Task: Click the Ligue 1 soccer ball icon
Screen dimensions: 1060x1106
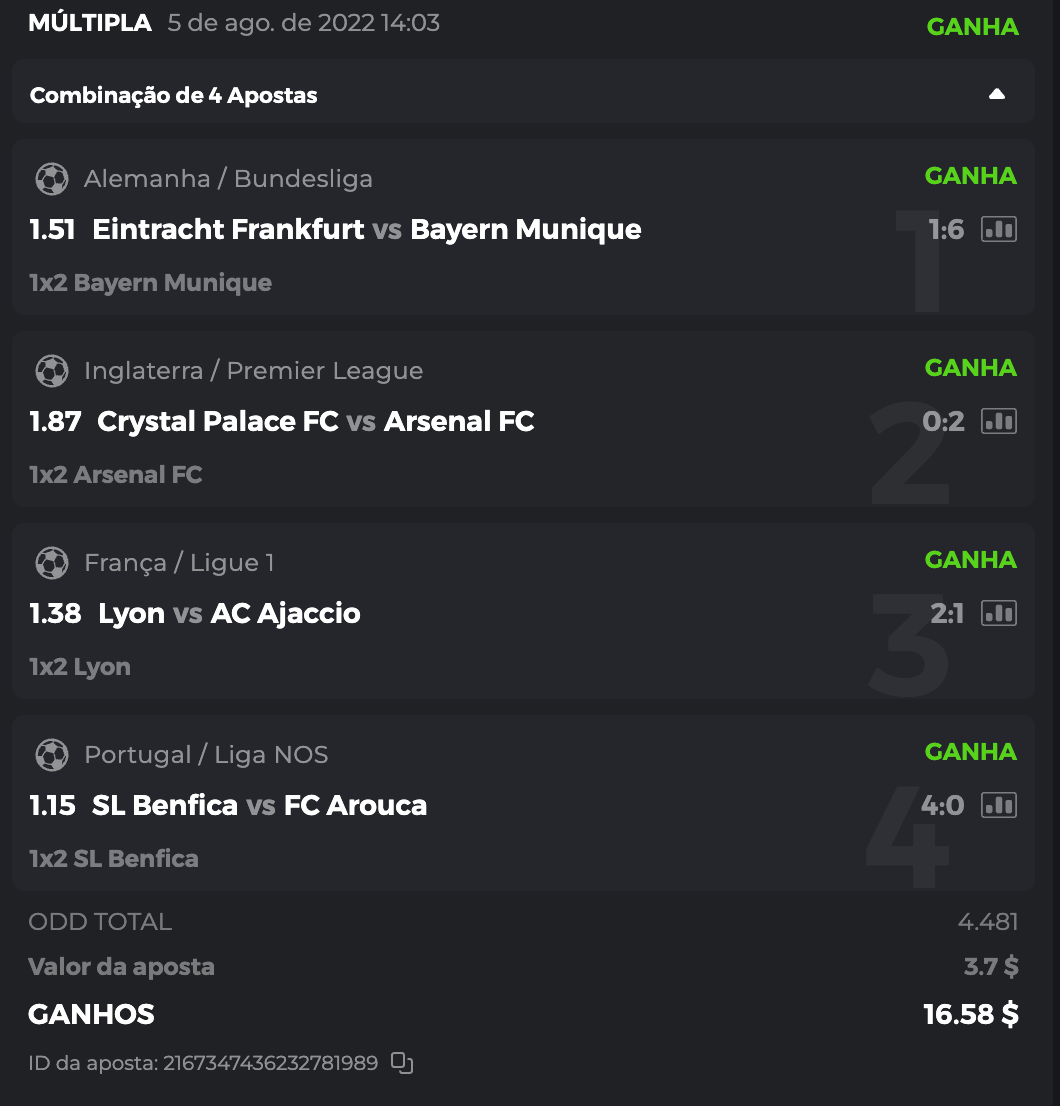Action: point(51,563)
